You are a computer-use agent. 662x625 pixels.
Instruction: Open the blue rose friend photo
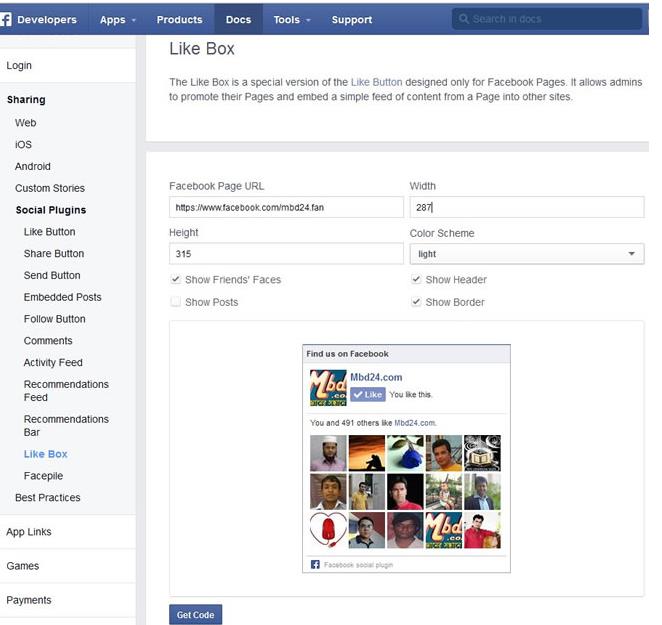405,453
